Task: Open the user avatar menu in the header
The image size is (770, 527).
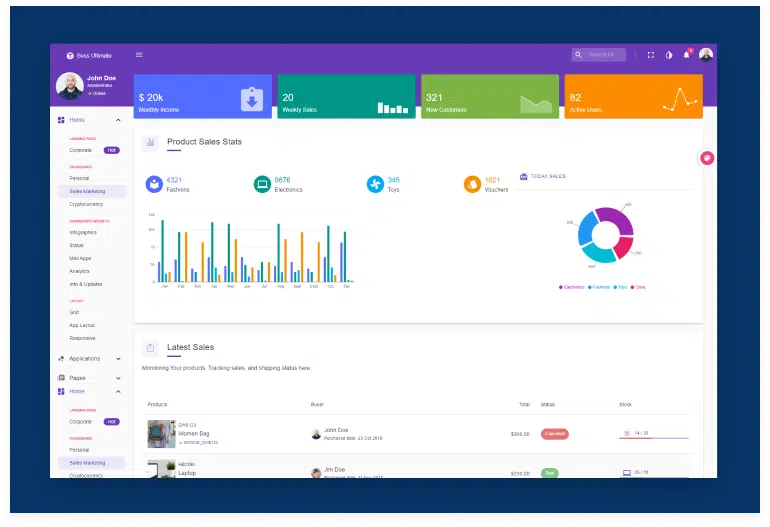Action: pyautogui.click(x=706, y=55)
